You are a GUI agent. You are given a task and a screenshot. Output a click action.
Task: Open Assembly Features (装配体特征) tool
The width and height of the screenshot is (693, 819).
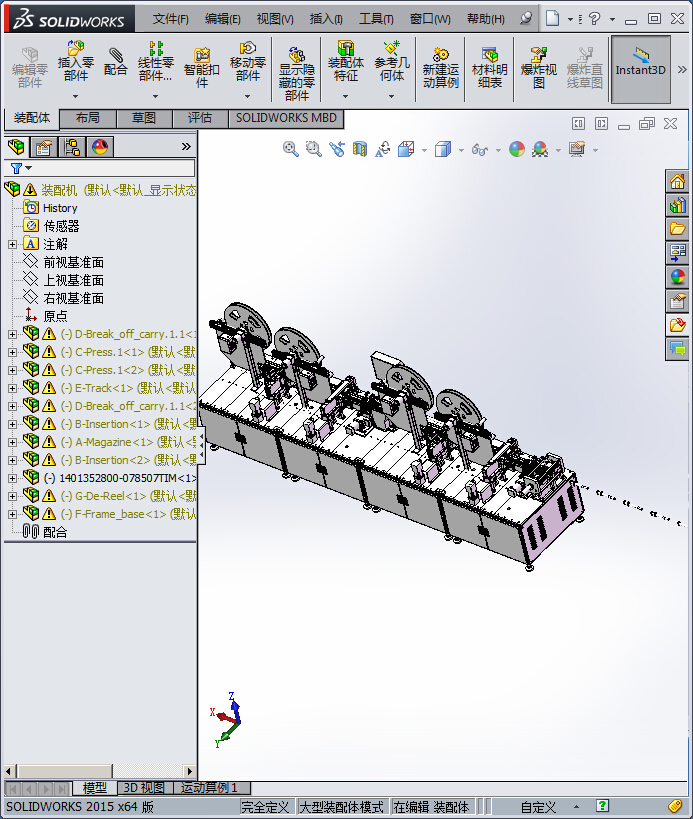(x=346, y=61)
